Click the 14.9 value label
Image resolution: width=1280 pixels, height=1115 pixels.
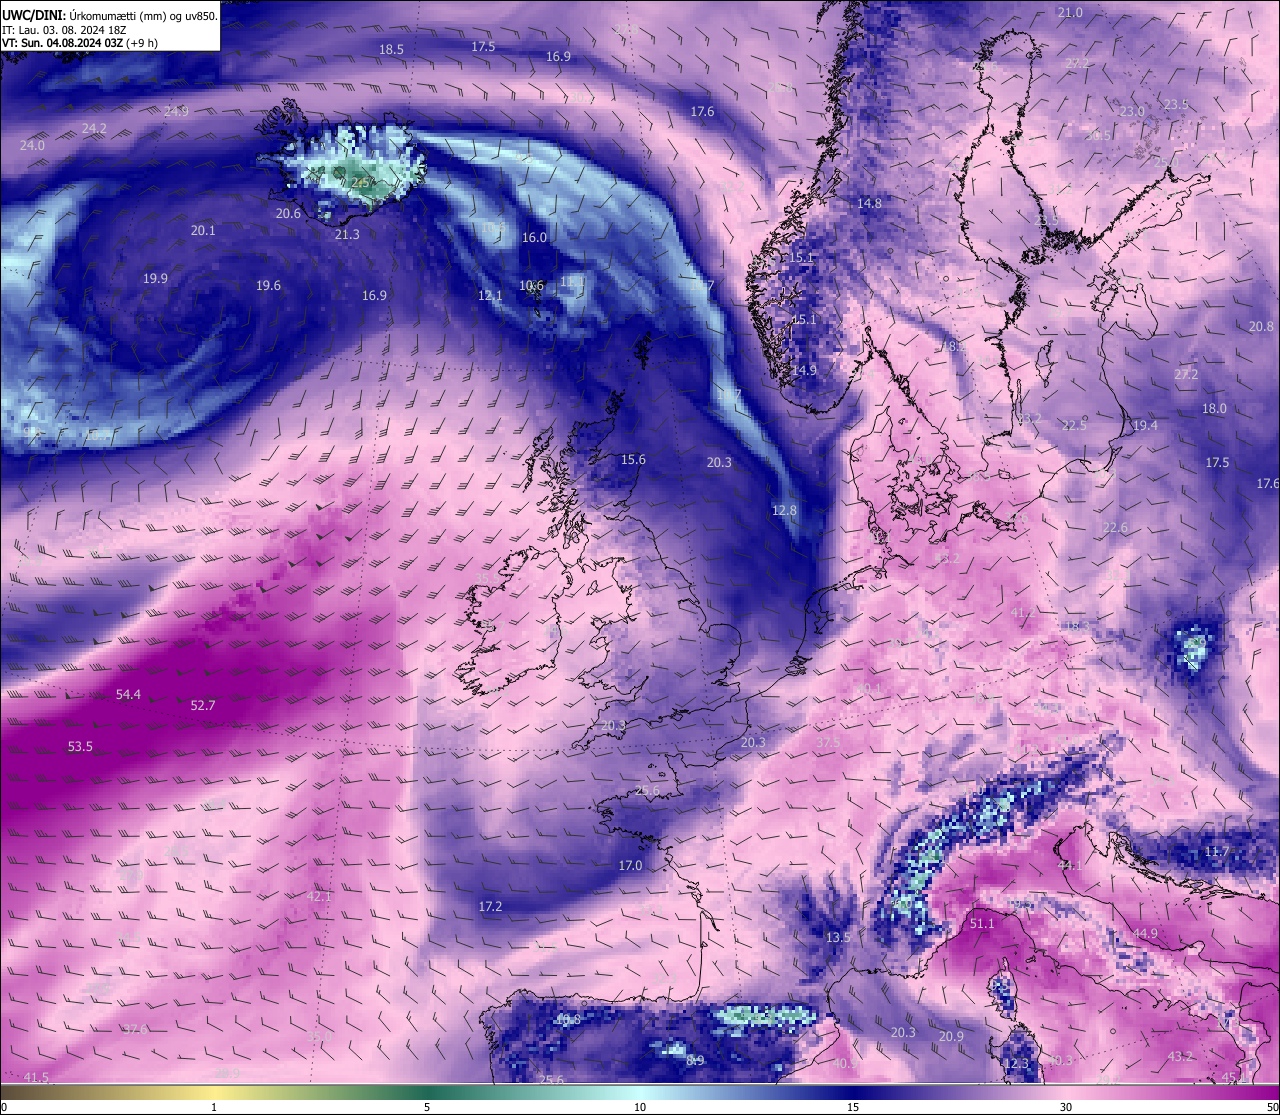click(x=805, y=371)
